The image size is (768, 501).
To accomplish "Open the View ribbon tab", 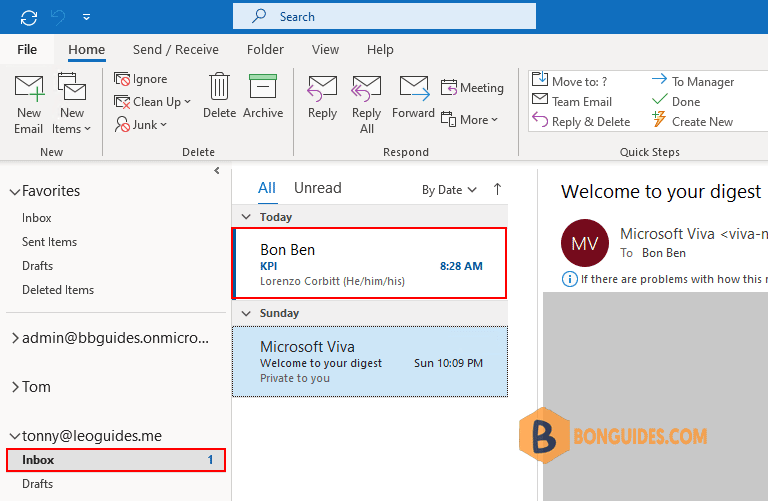I will point(325,49).
